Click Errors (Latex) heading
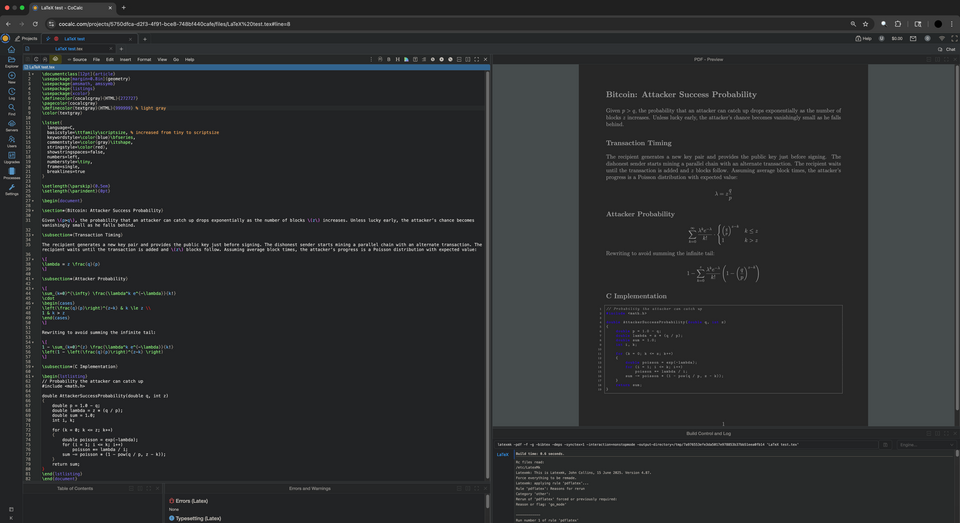 click(189, 501)
